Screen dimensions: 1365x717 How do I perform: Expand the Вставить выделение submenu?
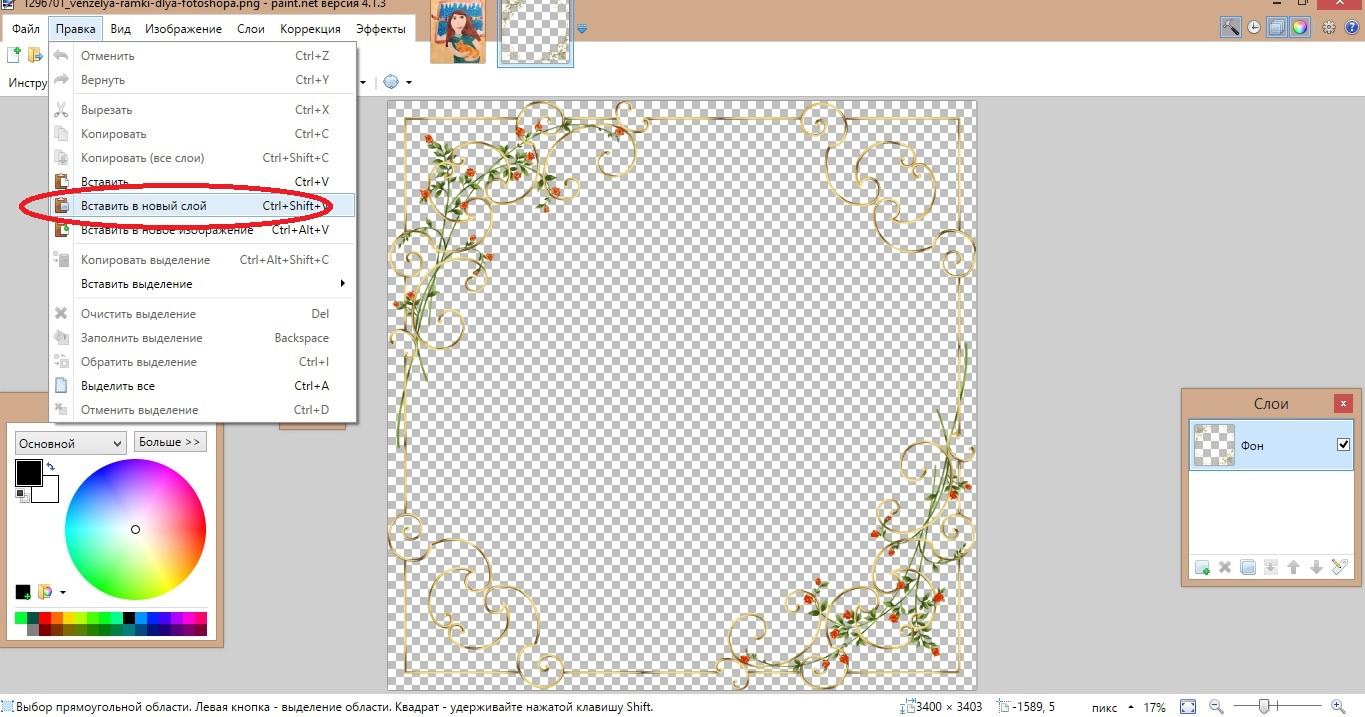[203, 284]
